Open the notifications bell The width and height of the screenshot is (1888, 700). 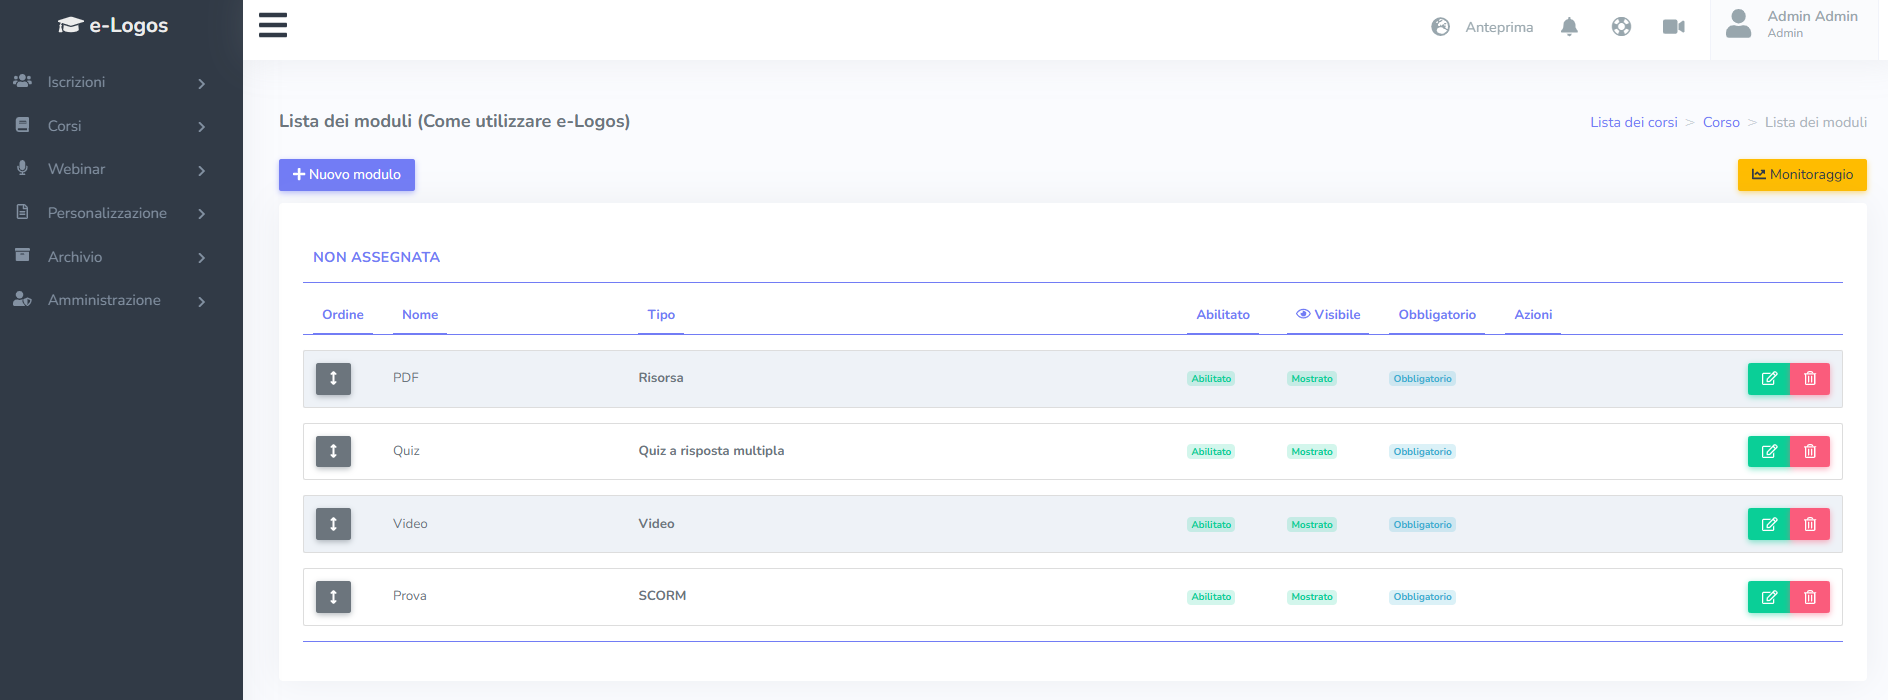click(1569, 27)
